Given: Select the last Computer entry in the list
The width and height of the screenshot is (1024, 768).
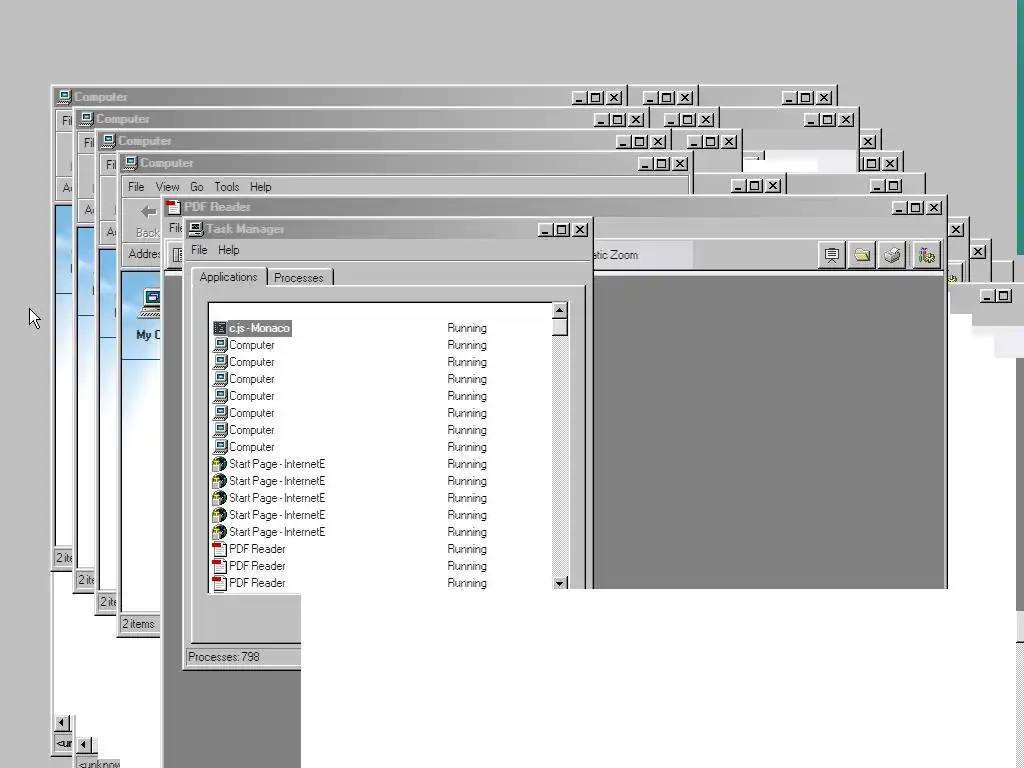Looking at the screenshot, I should pyautogui.click(x=251, y=447).
